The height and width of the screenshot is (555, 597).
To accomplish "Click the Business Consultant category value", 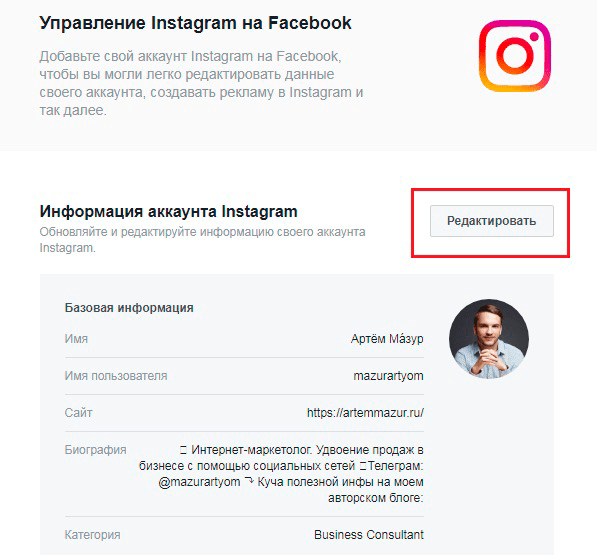I will (x=369, y=535).
